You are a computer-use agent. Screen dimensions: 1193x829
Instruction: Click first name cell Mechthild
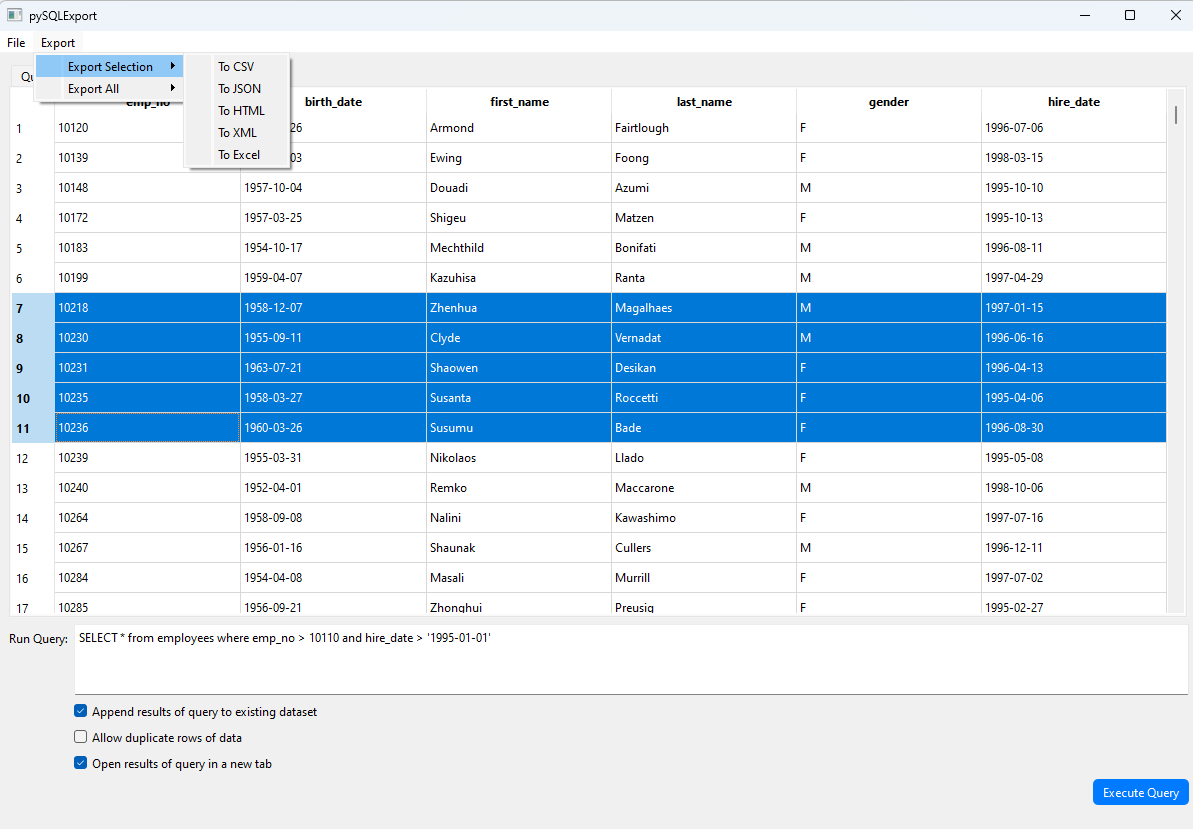point(519,248)
